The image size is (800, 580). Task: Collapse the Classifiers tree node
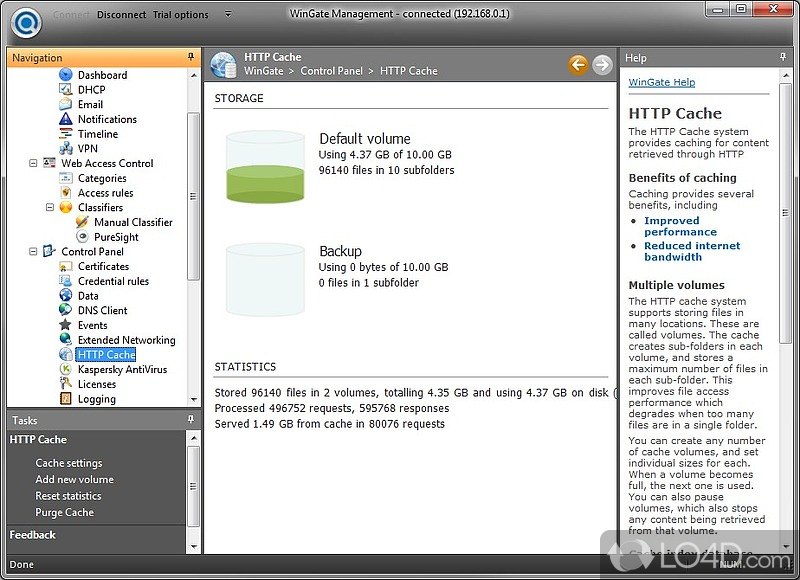coord(50,207)
